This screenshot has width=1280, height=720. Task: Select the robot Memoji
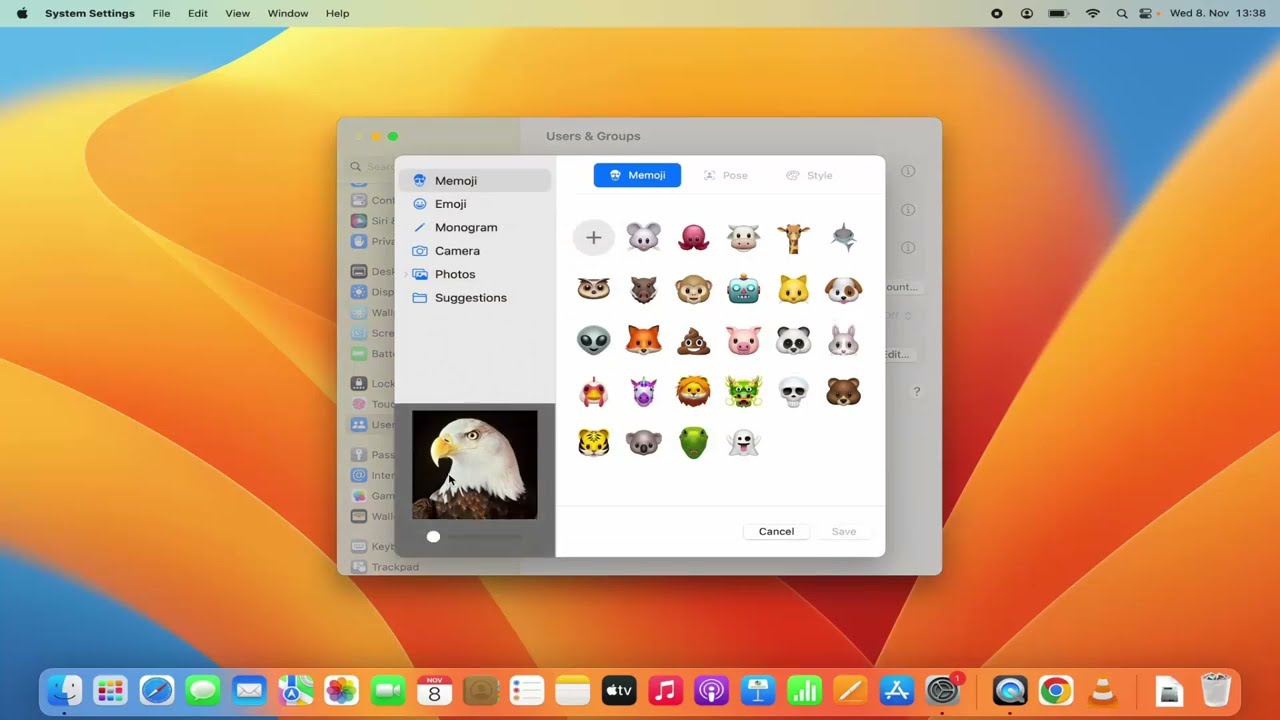(743, 289)
